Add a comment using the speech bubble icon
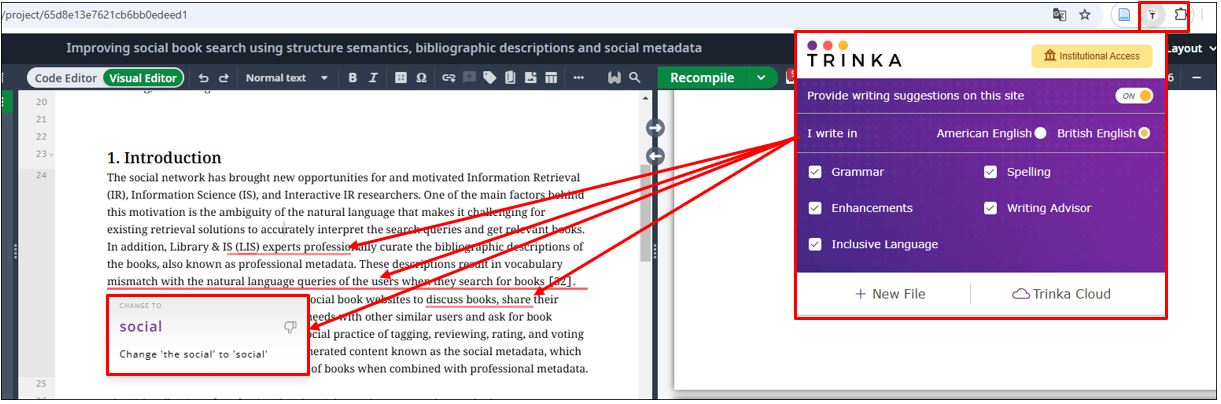Image resolution: width=1221 pixels, height=404 pixels. coord(469,78)
